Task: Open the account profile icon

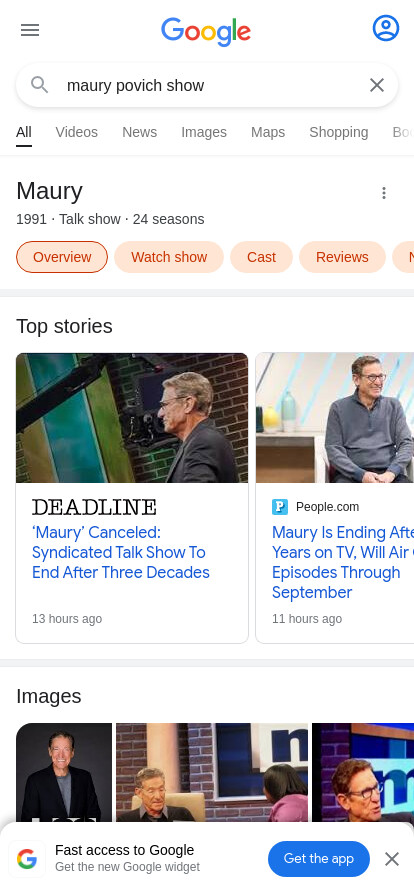Action: (x=386, y=28)
